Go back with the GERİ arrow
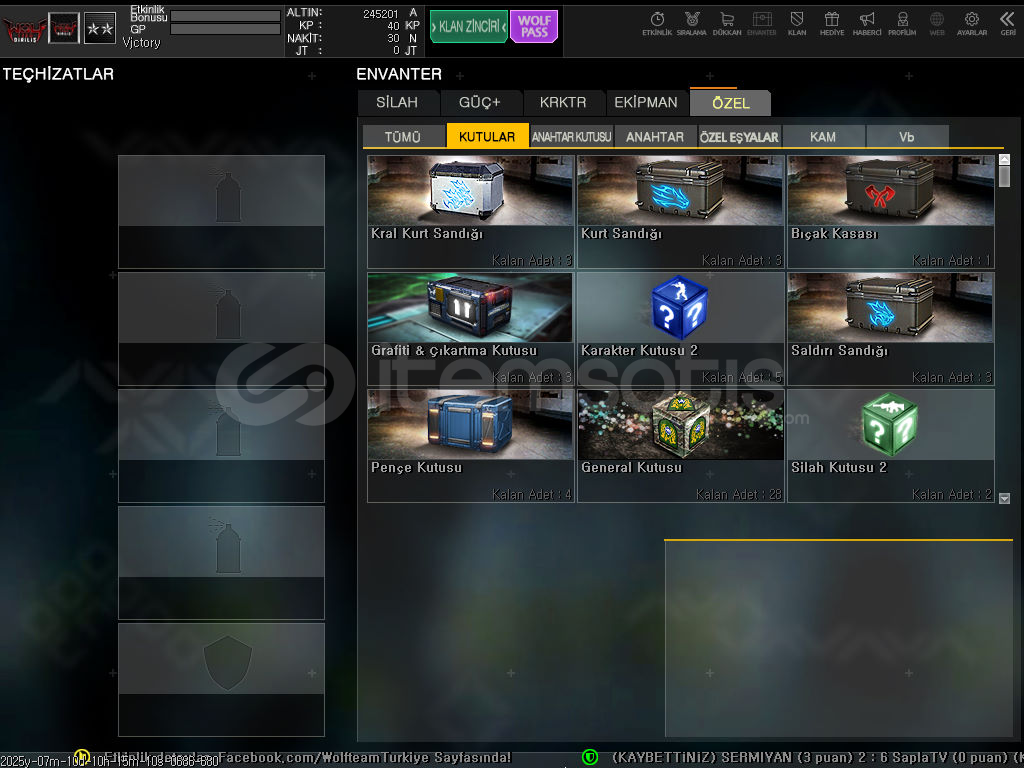The width and height of the screenshot is (1024, 768). pyautogui.click(x=1007, y=24)
